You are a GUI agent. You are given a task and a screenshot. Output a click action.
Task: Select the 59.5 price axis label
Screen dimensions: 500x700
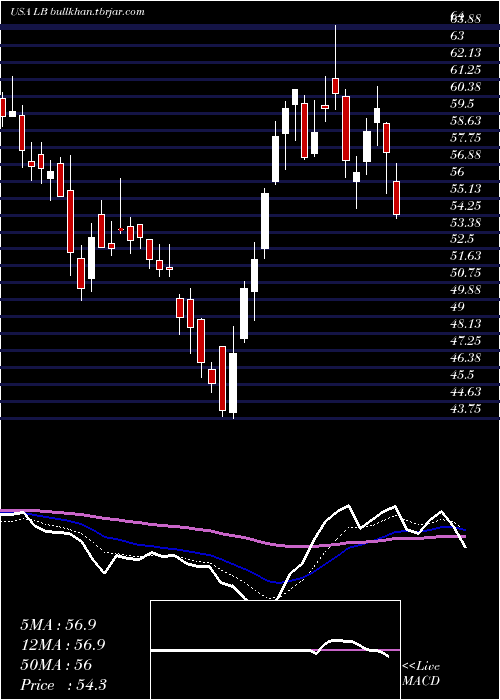[x=462, y=104]
